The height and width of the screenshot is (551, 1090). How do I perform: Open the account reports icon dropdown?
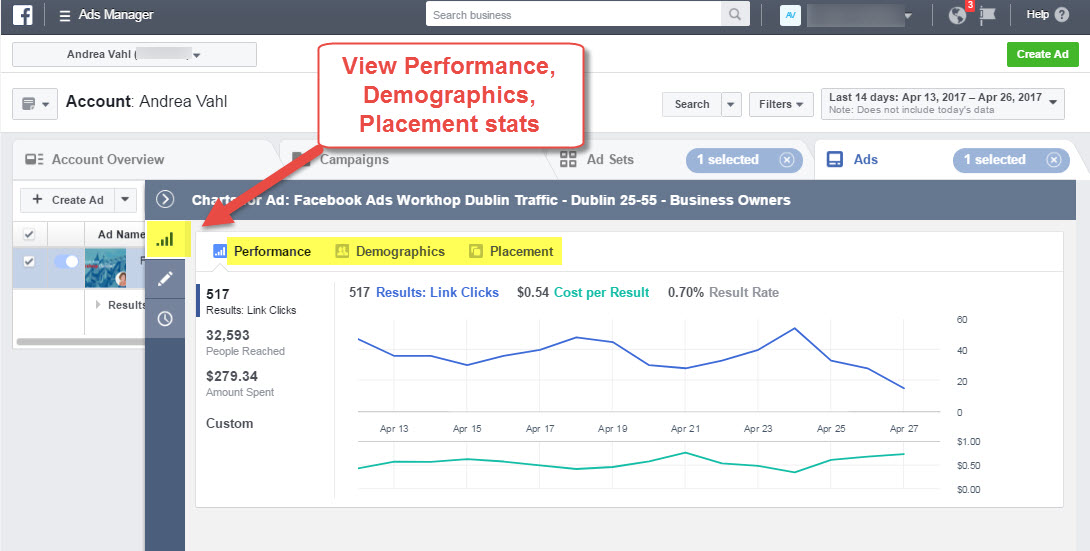[35, 104]
